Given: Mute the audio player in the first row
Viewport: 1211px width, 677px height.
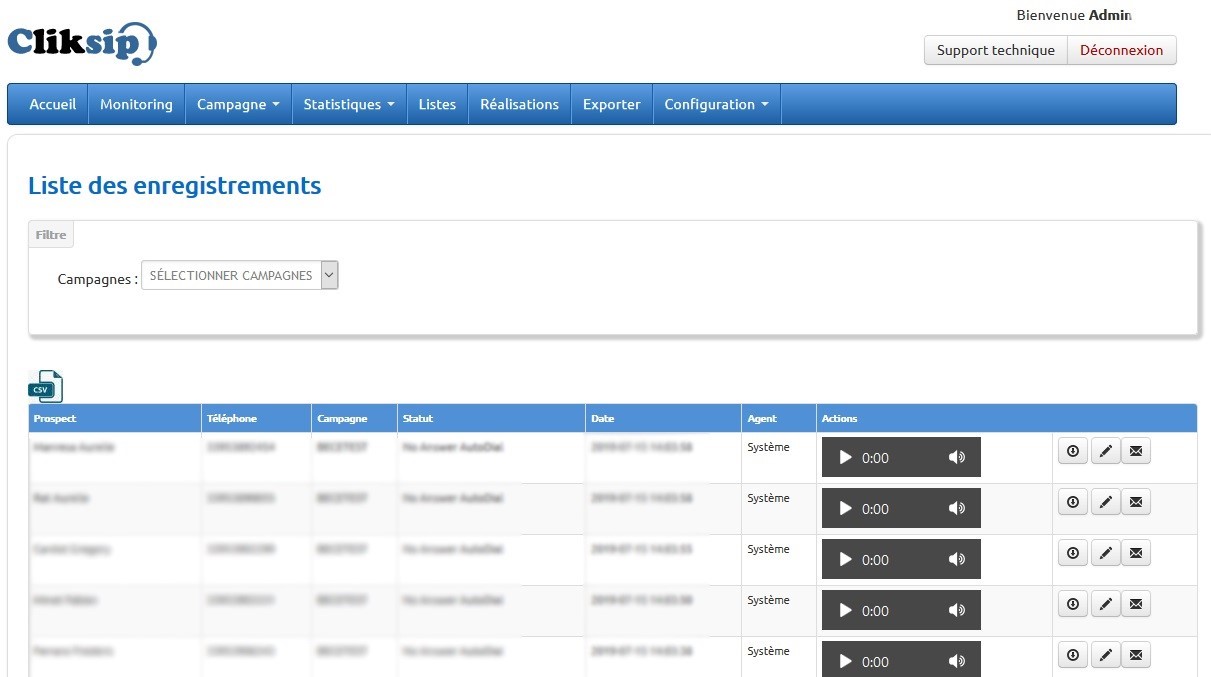Looking at the screenshot, I should [957, 457].
